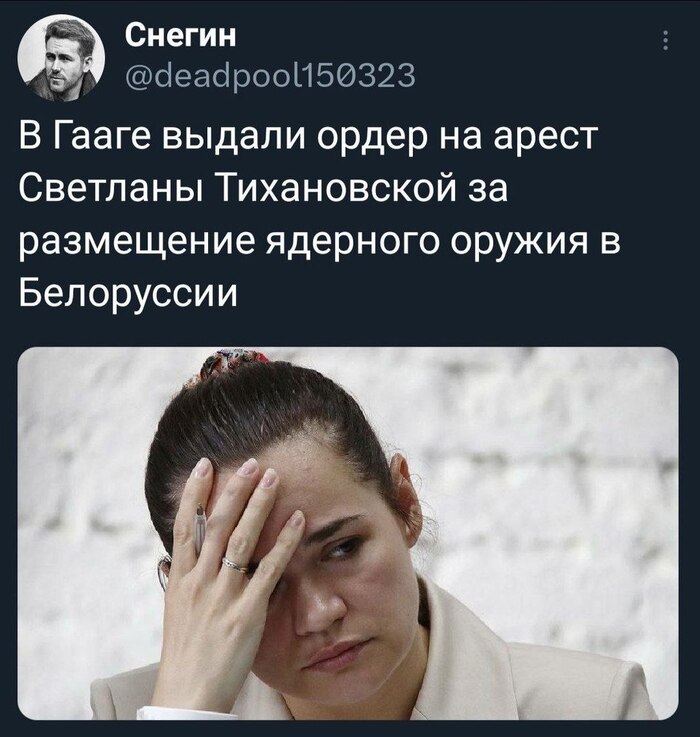Click the word 'размещение' in the tweet

(139, 243)
